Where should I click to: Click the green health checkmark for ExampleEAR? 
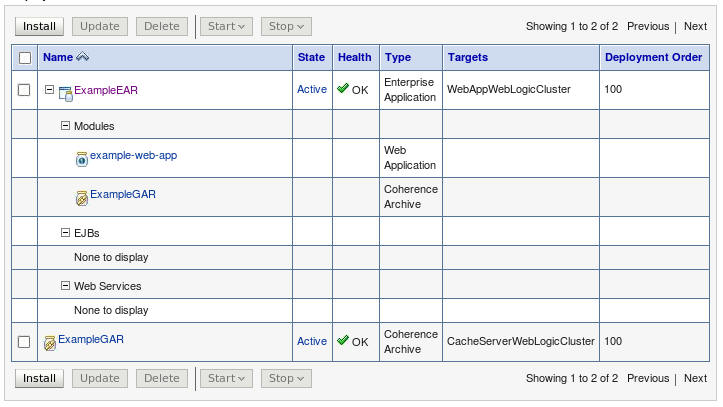pyautogui.click(x=343, y=89)
